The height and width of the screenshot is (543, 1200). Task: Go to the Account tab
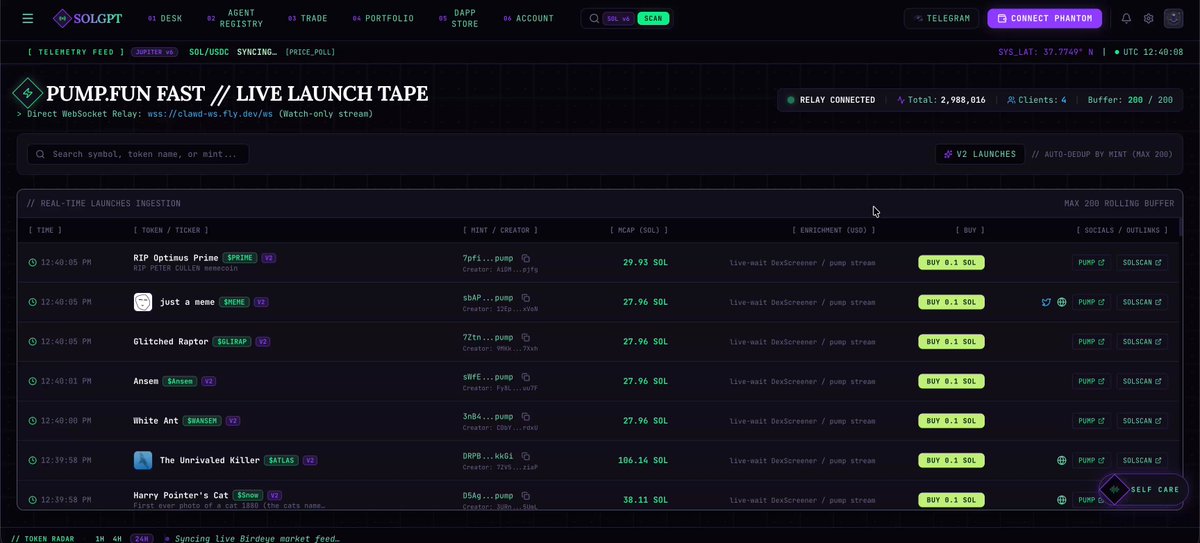click(x=528, y=18)
